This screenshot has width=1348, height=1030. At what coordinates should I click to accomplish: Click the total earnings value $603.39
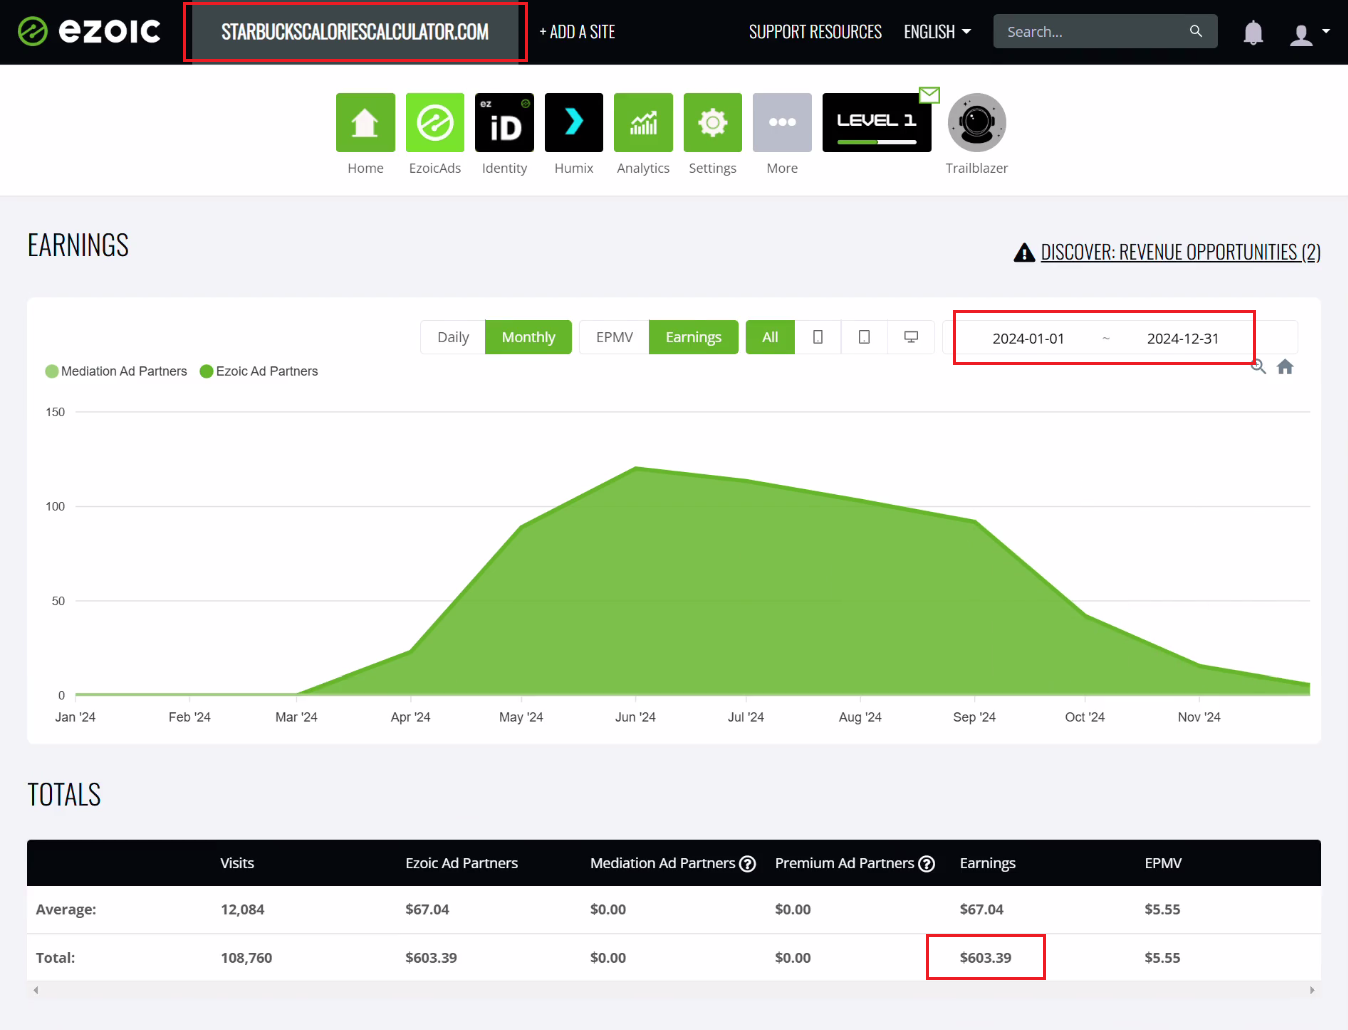986,958
